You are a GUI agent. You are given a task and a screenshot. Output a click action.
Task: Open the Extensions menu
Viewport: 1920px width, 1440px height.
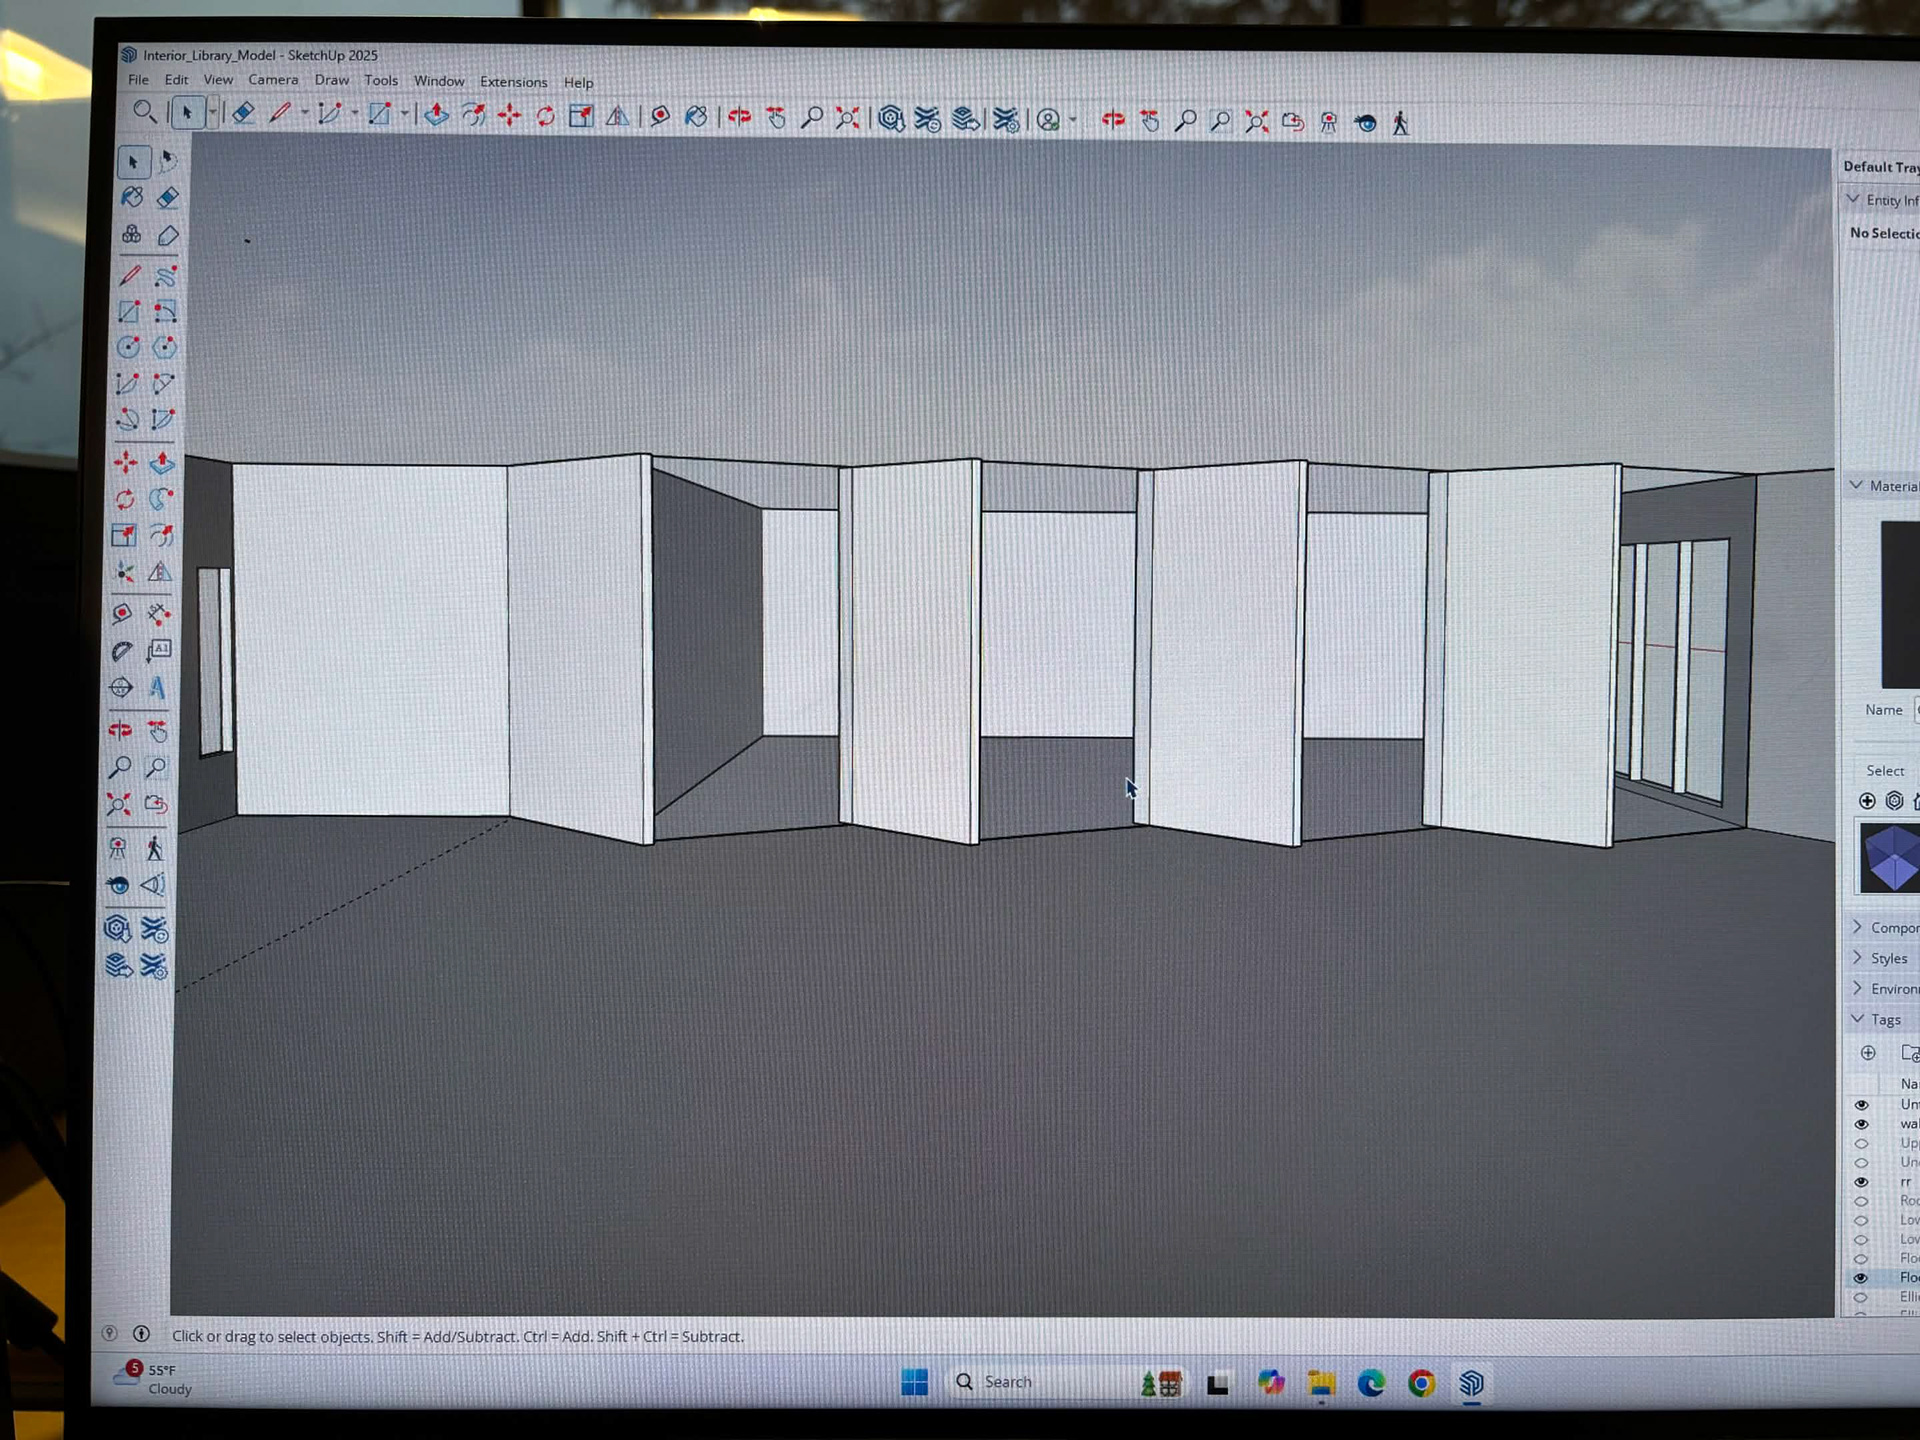tap(513, 82)
